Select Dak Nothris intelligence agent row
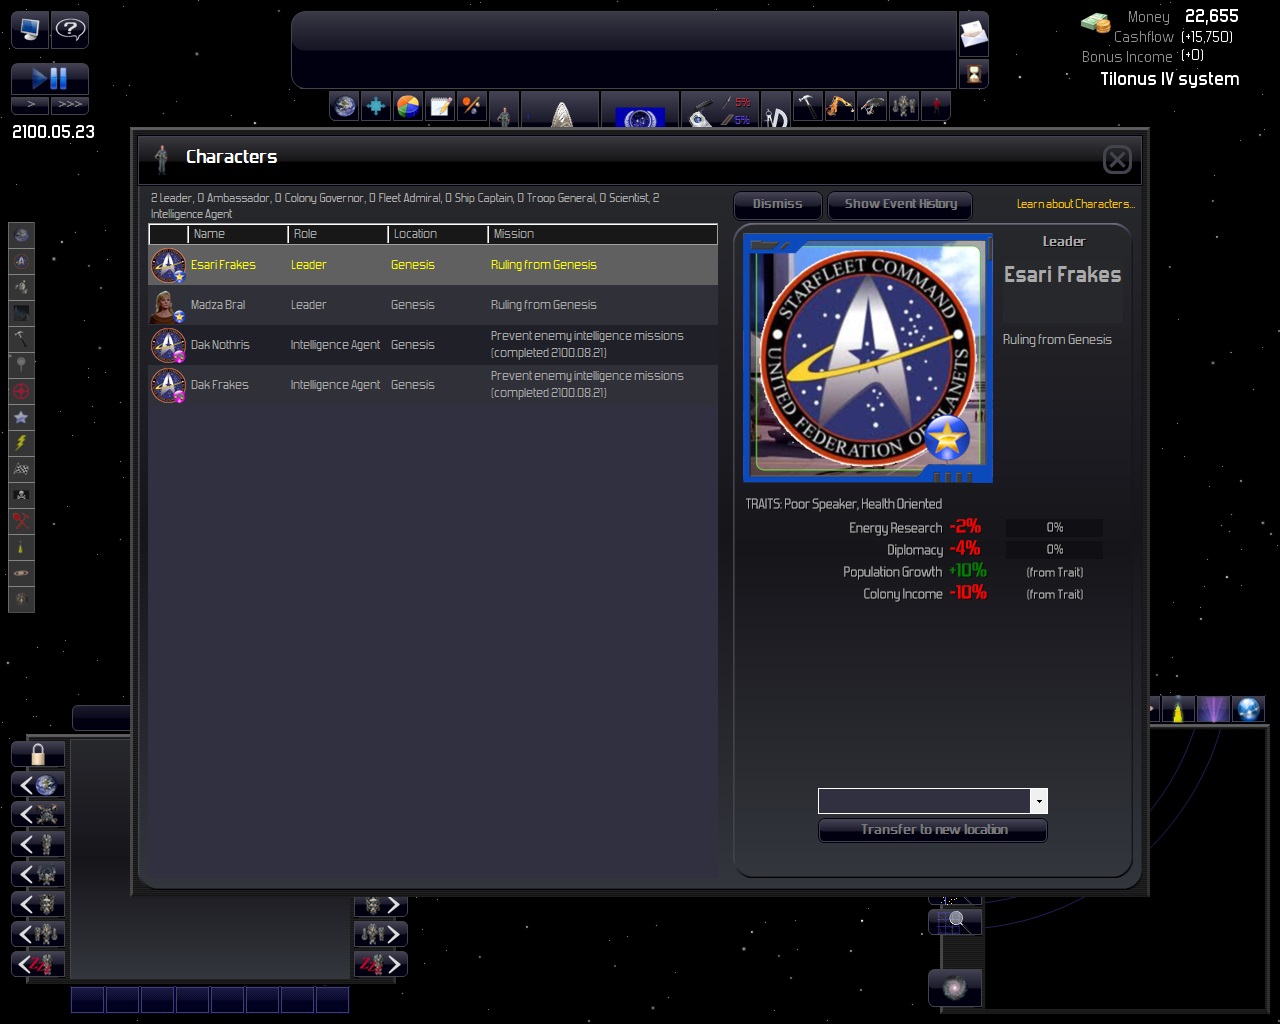Screen dimensions: 1280x1024 433,345
